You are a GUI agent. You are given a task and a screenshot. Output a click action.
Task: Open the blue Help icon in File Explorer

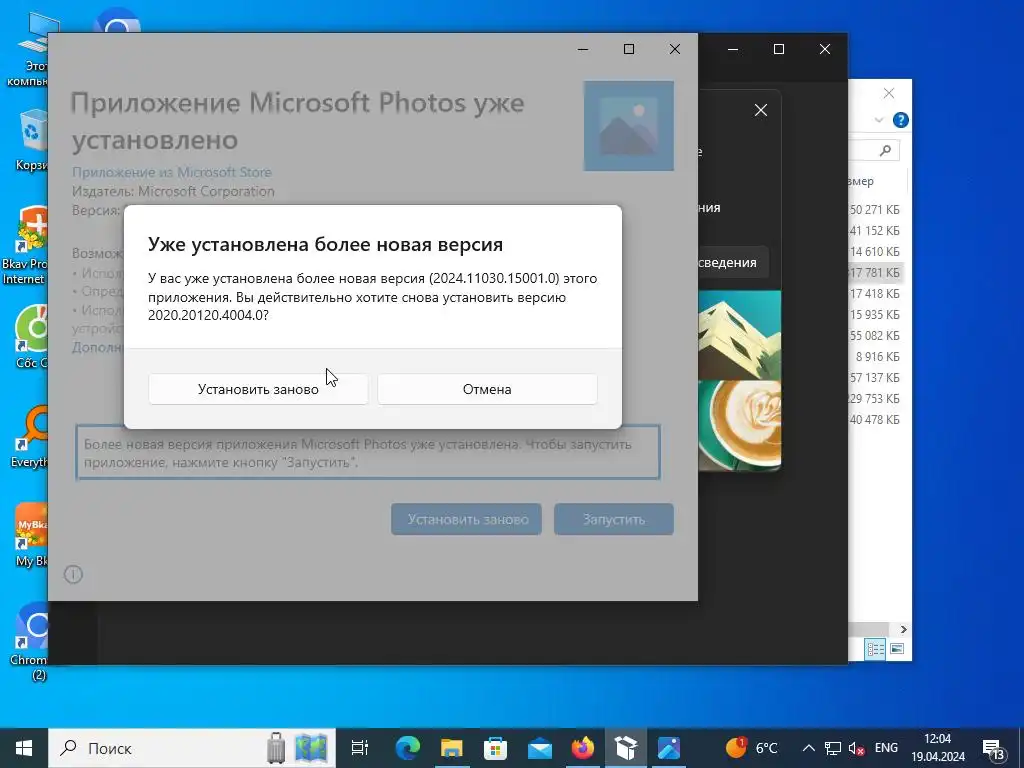point(901,120)
